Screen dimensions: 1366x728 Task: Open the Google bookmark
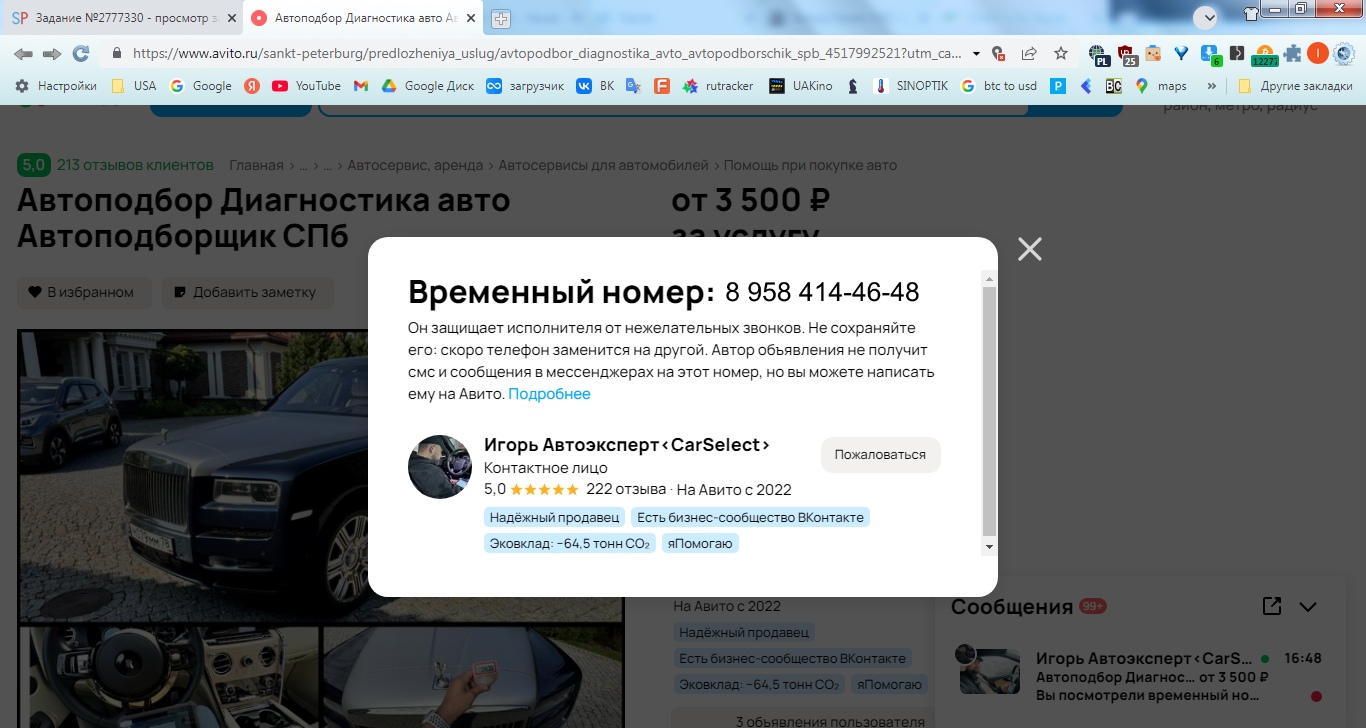(x=201, y=86)
